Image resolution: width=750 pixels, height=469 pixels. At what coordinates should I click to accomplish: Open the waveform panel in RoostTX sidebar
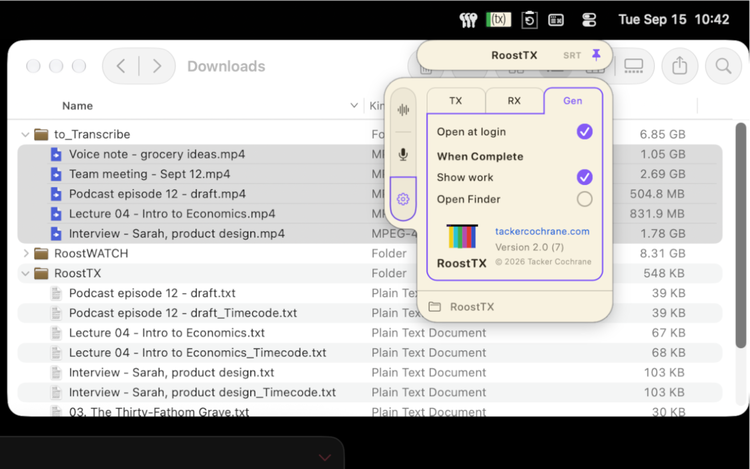[x=403, y=110]
